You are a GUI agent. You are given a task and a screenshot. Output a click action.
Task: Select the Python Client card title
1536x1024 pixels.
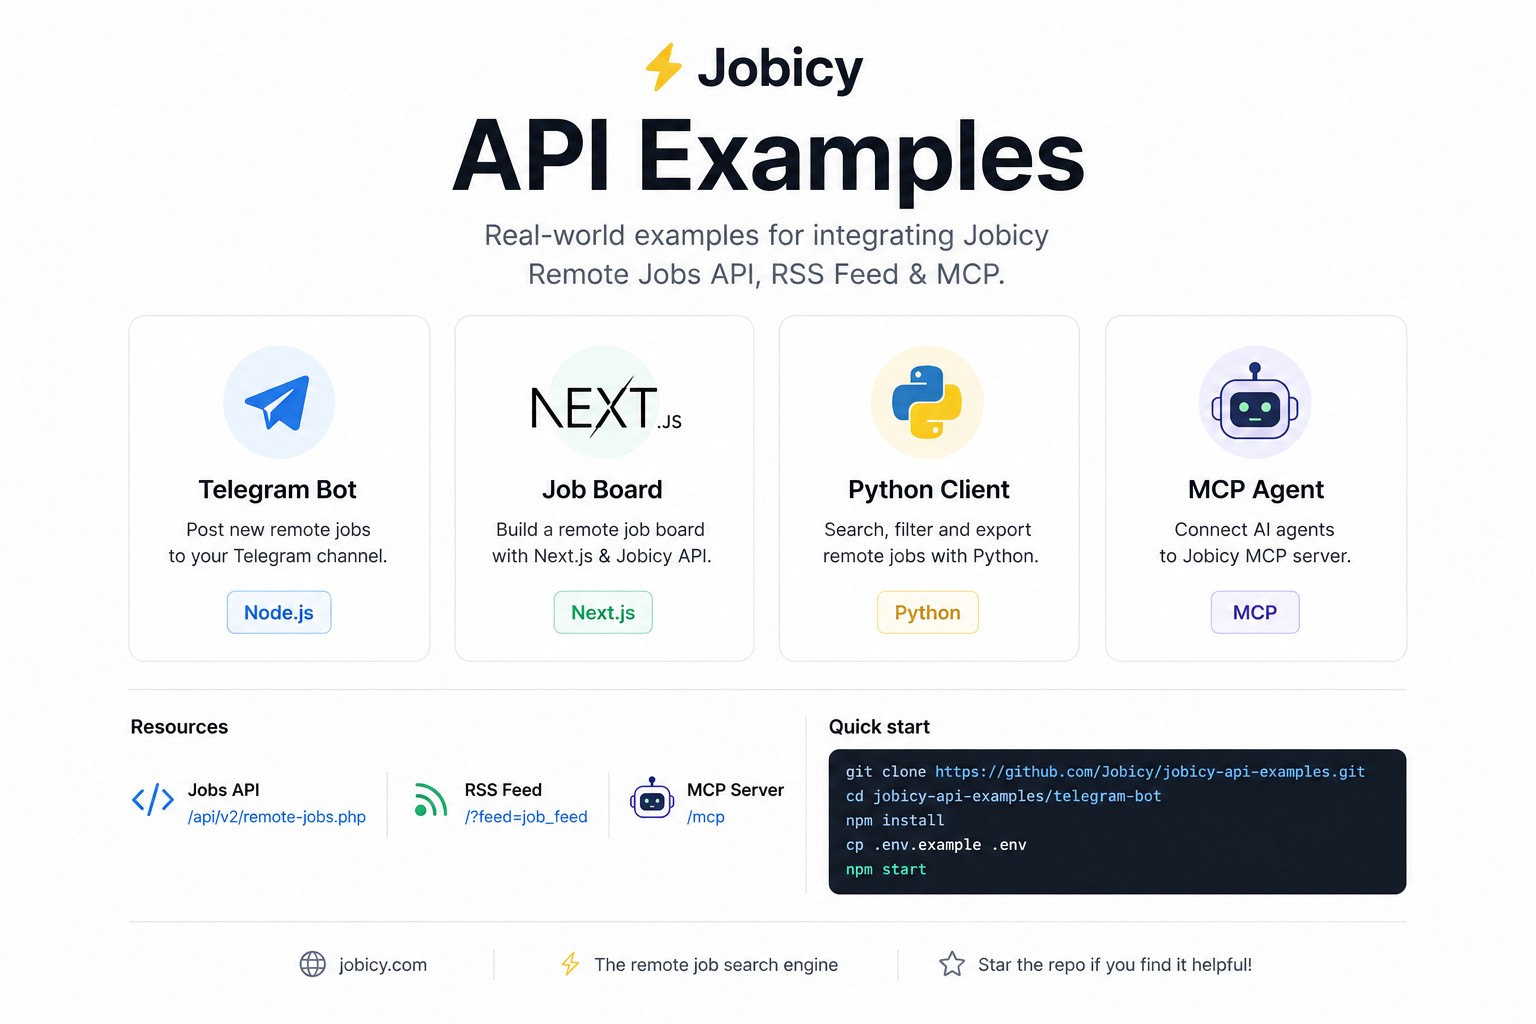pyautogui.click(x=929, y=489)
